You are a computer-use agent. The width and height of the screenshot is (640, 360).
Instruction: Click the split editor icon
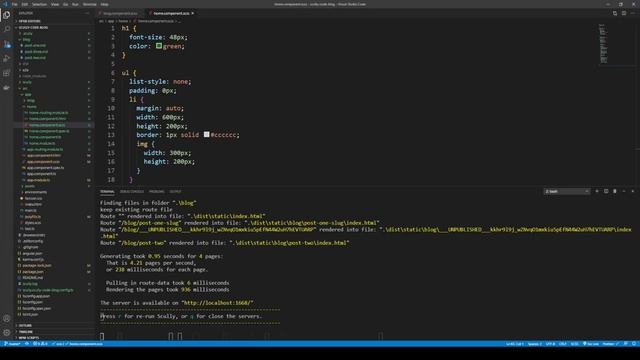[x=624, y=13]
